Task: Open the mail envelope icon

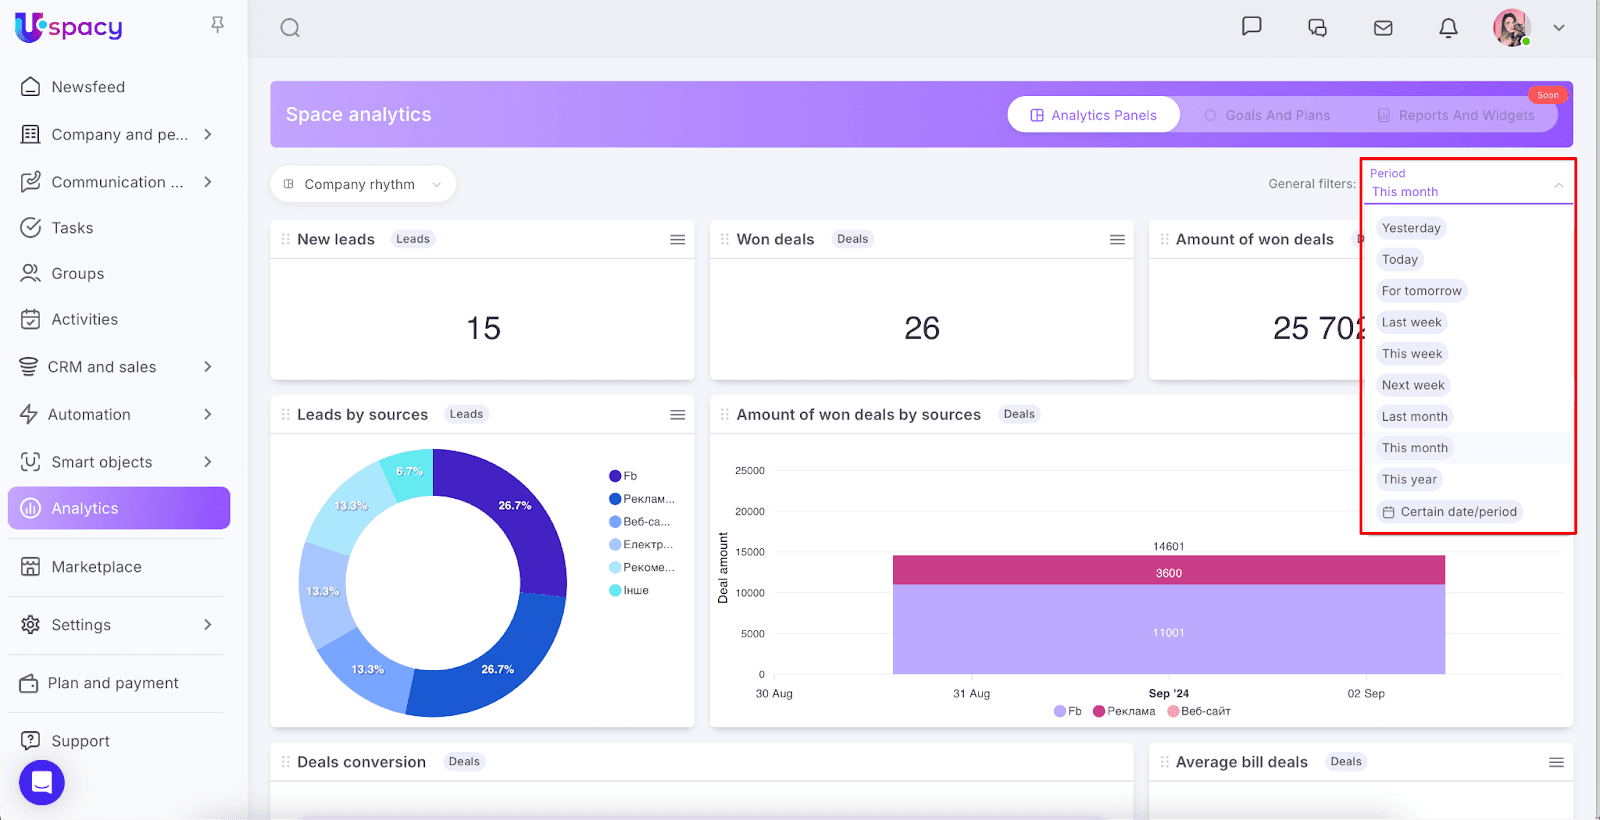Action: [x=1383, y=28]
